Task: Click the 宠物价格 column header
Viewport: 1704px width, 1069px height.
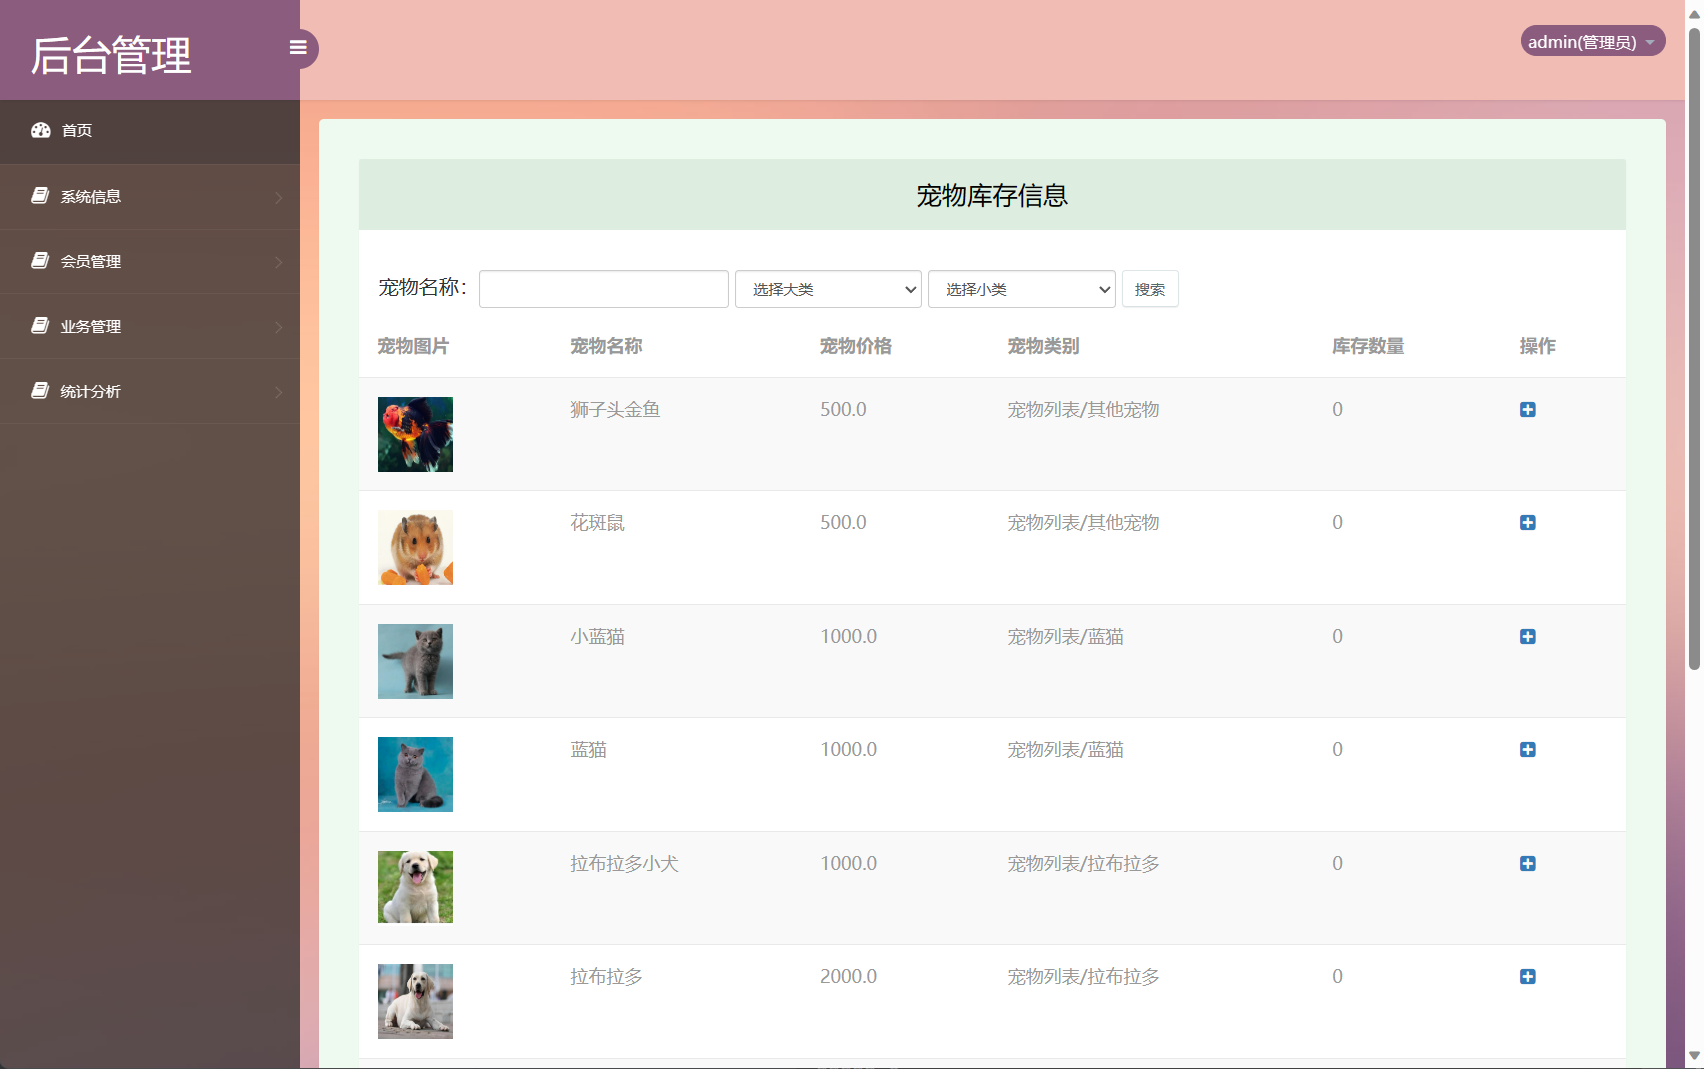Action: pyautogui.click(x=856, y=346)
